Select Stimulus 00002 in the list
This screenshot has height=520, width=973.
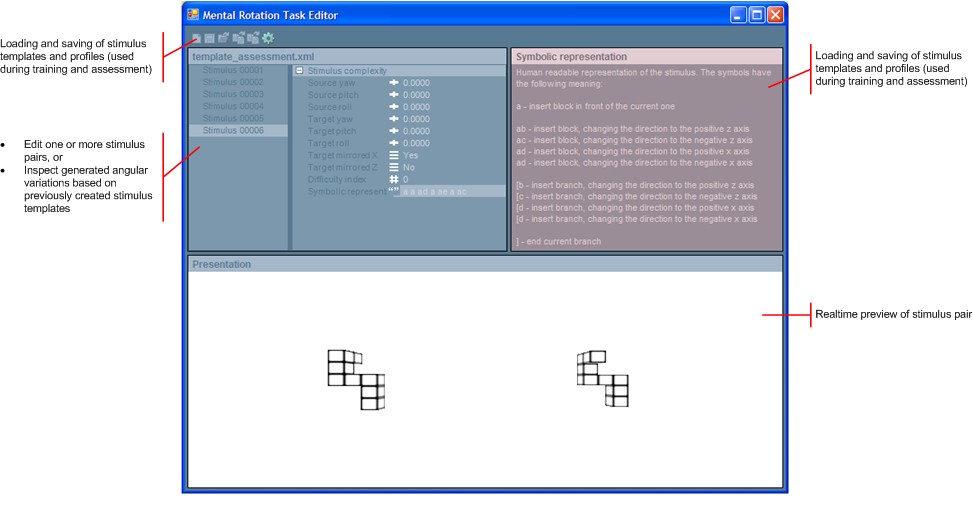tap(233, 82)
